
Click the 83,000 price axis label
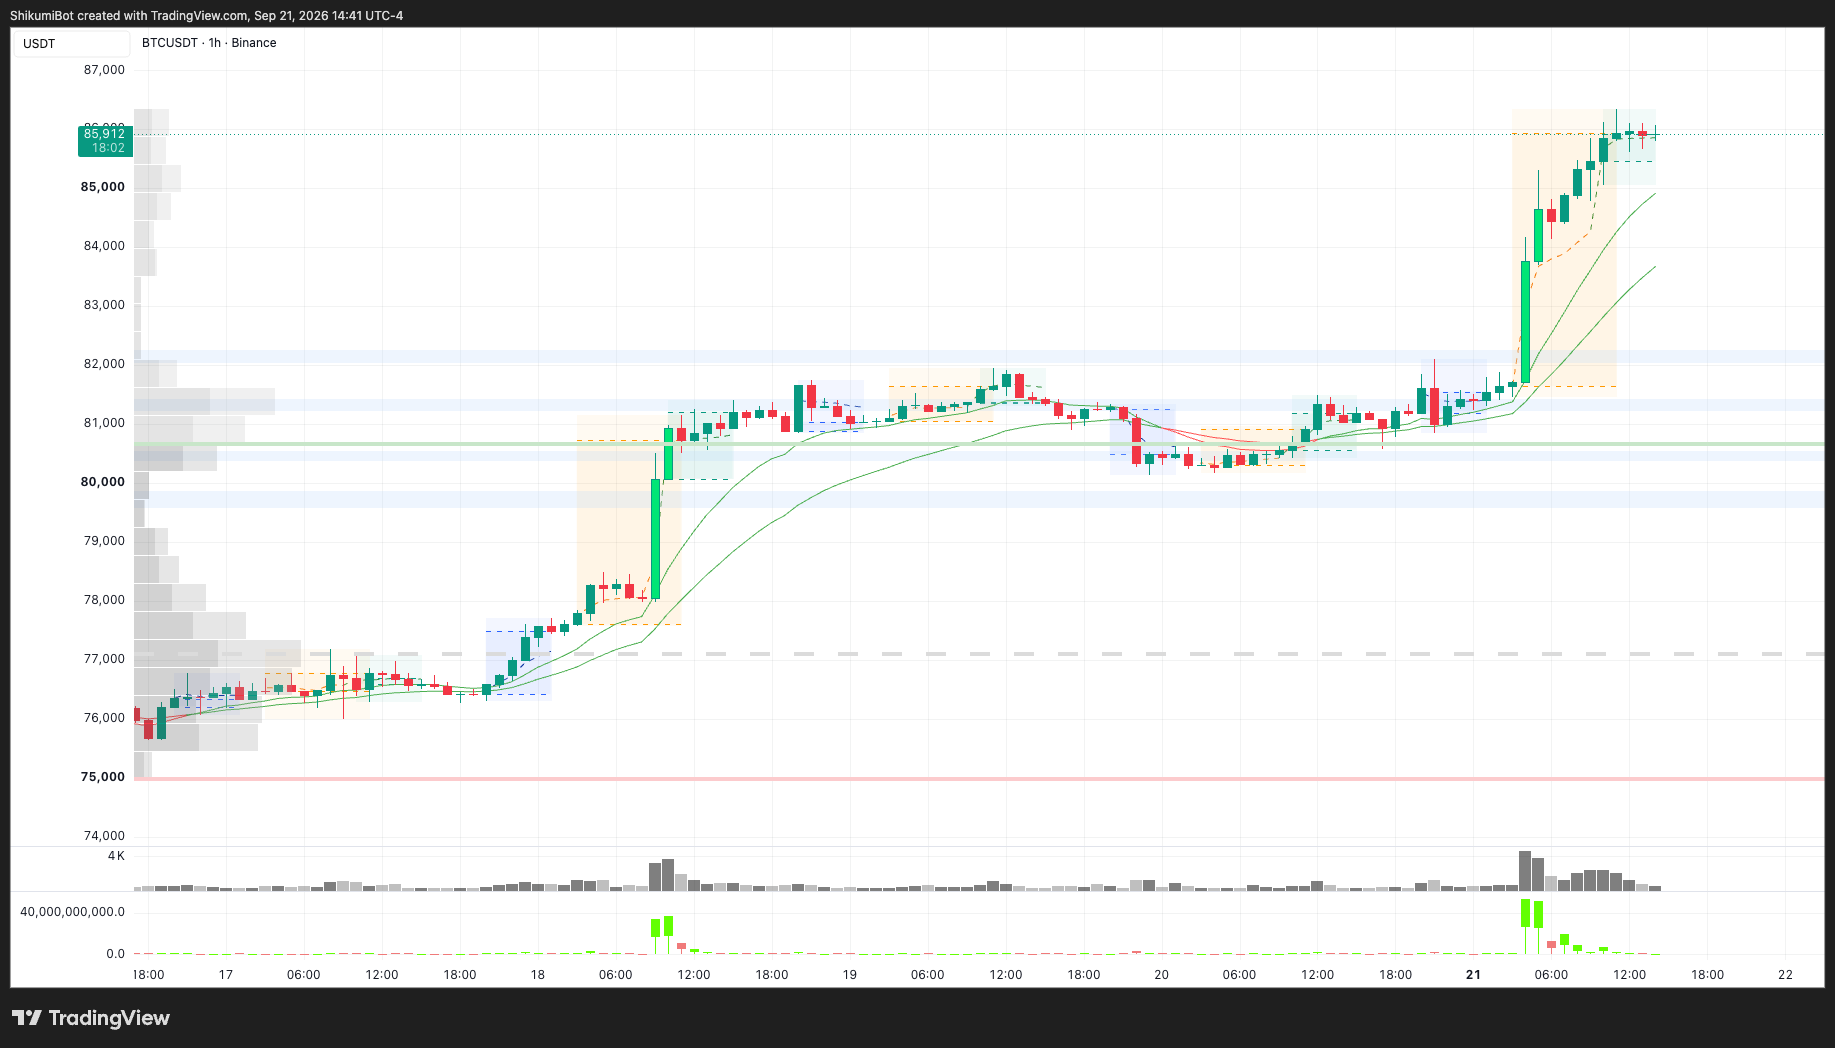coord(104,305)
